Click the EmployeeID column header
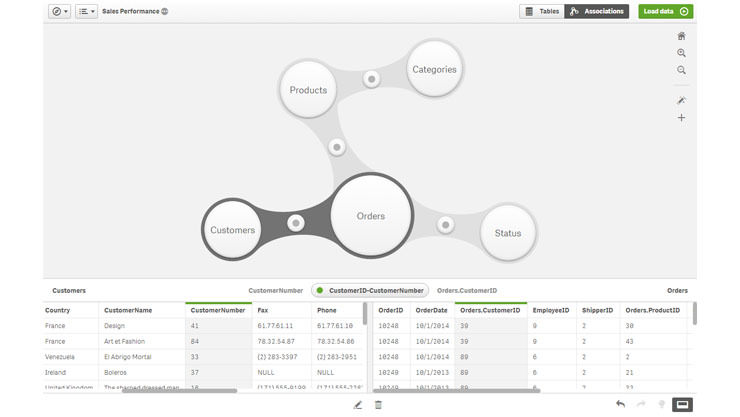Screen dimensions: 740x417 tap(551, 310)
